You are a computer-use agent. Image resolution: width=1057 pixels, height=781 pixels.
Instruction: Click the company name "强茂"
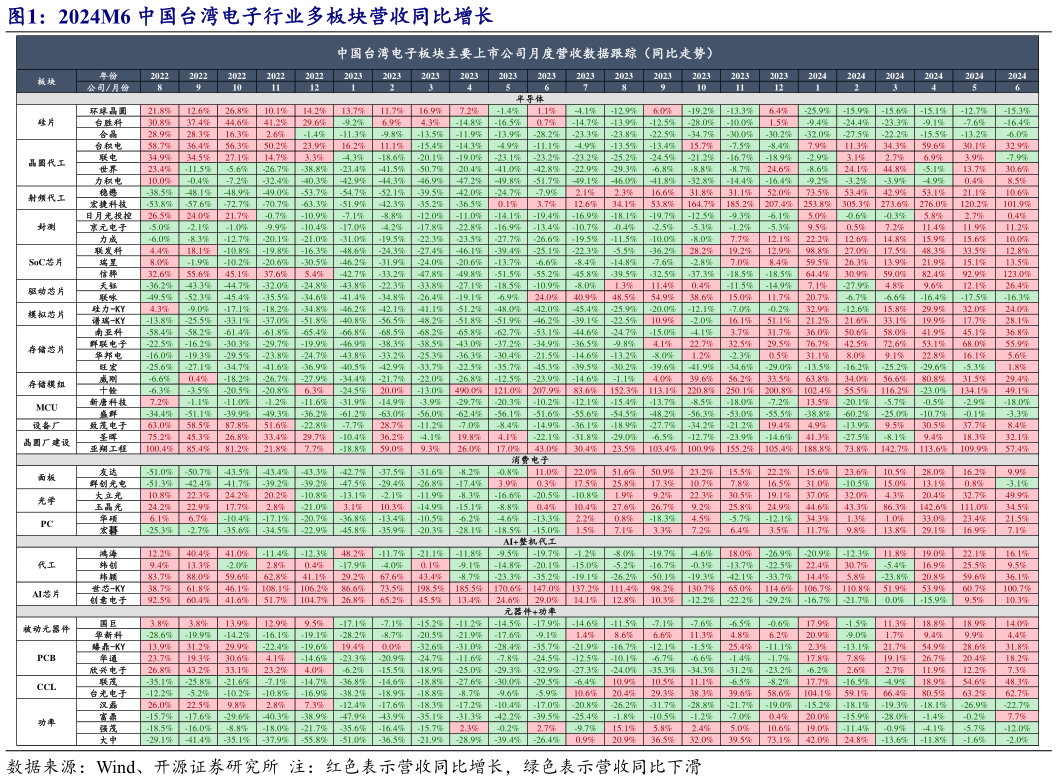pyautogui.click(x=109, y=728)
